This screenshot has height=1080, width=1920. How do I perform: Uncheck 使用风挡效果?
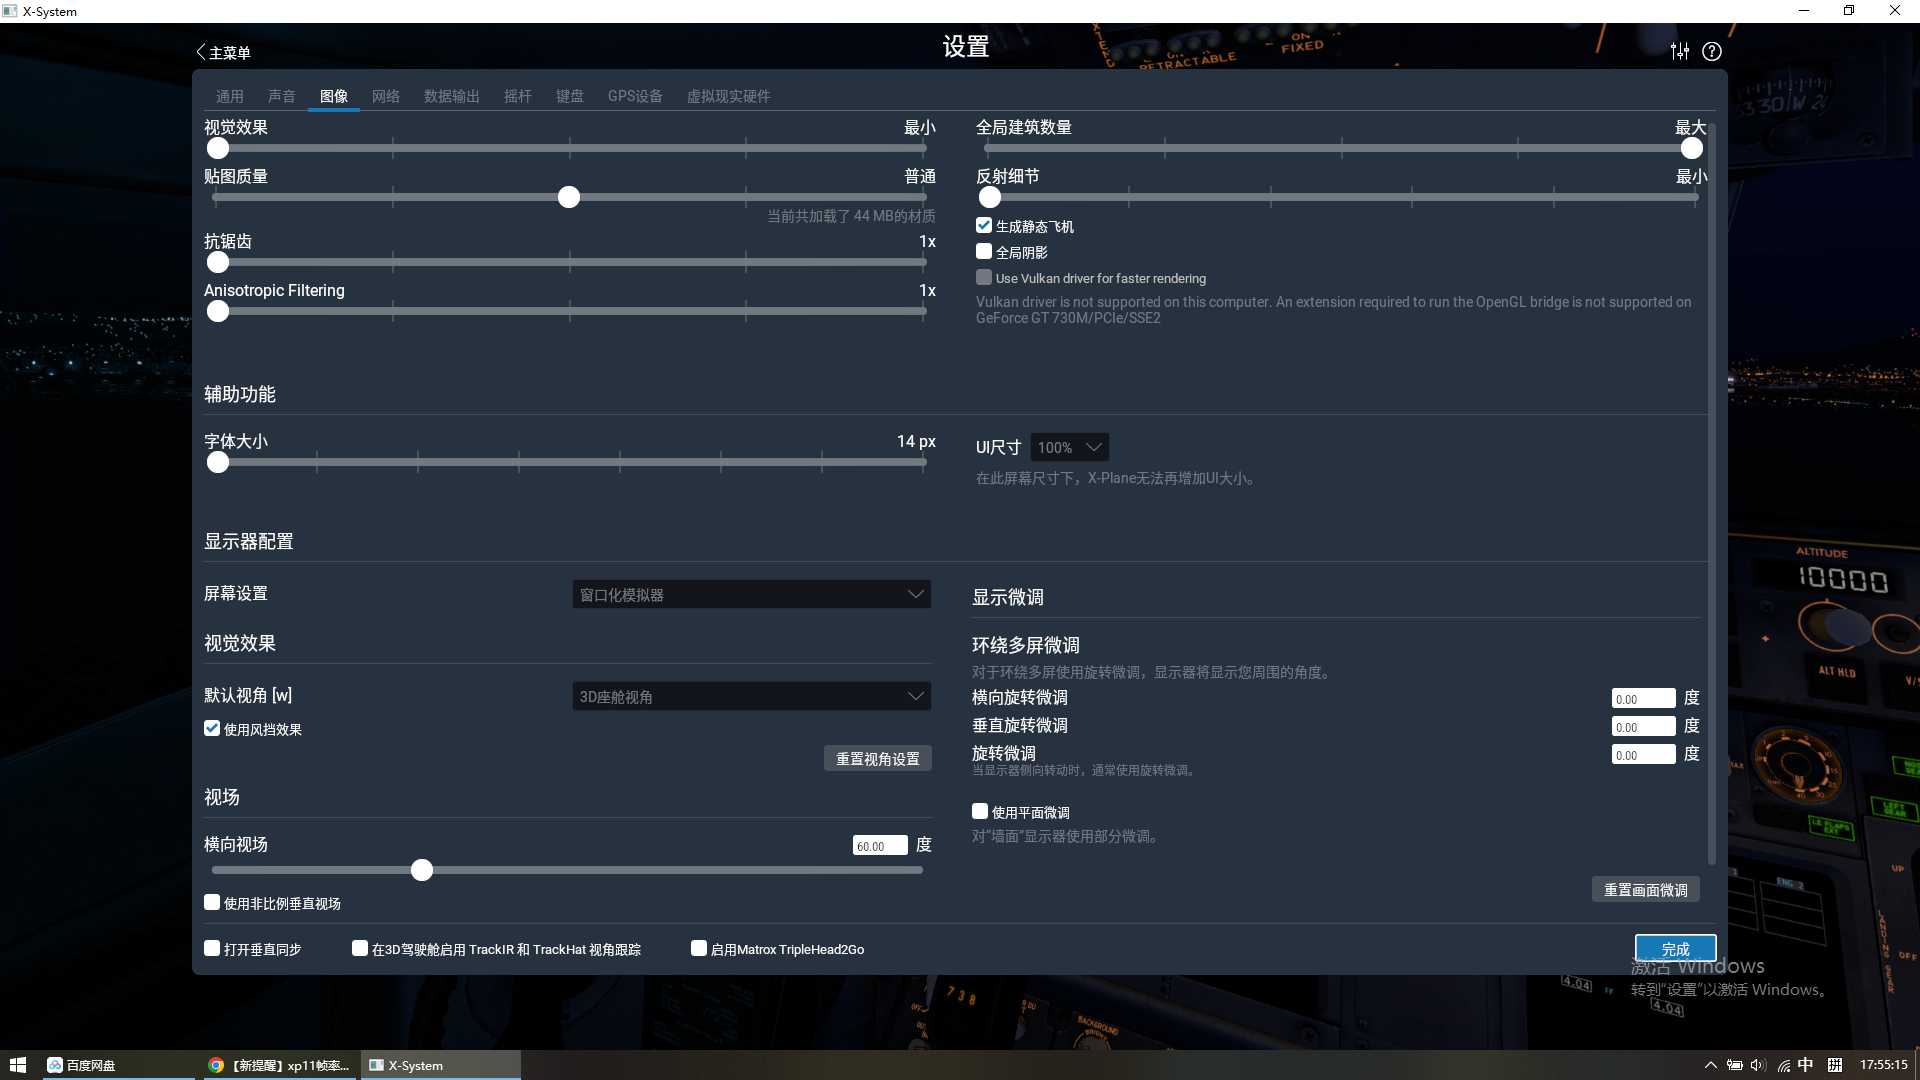211,728
